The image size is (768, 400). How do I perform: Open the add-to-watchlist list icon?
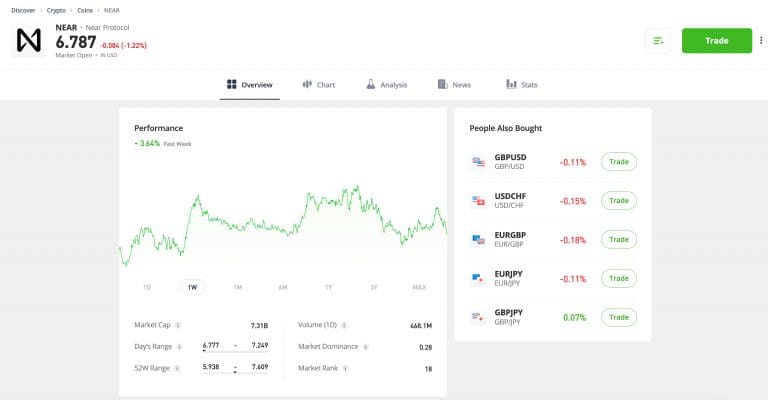click(658, 41)
